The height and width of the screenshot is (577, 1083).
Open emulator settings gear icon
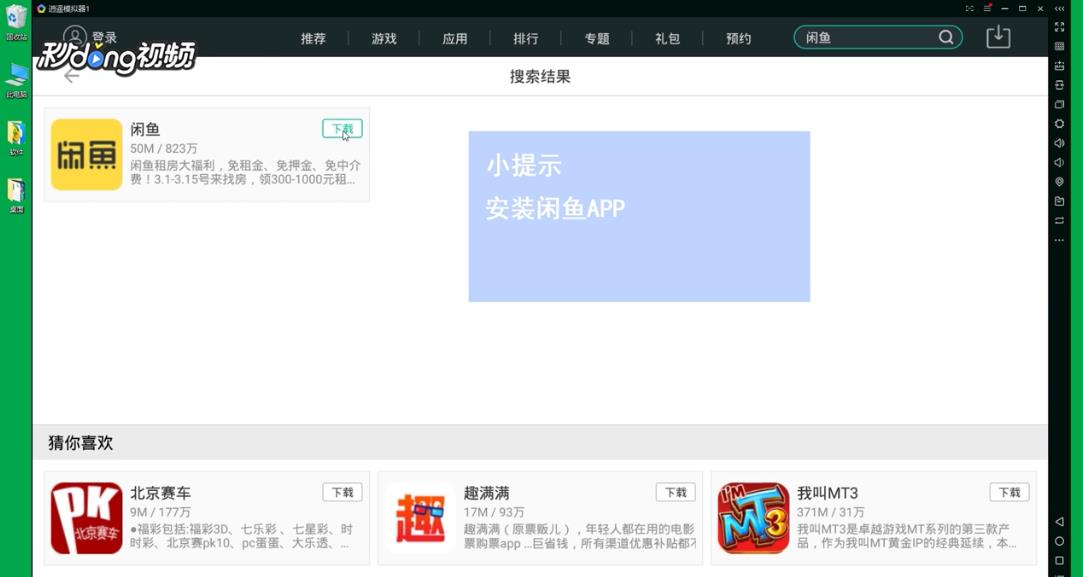(1059, 124)
